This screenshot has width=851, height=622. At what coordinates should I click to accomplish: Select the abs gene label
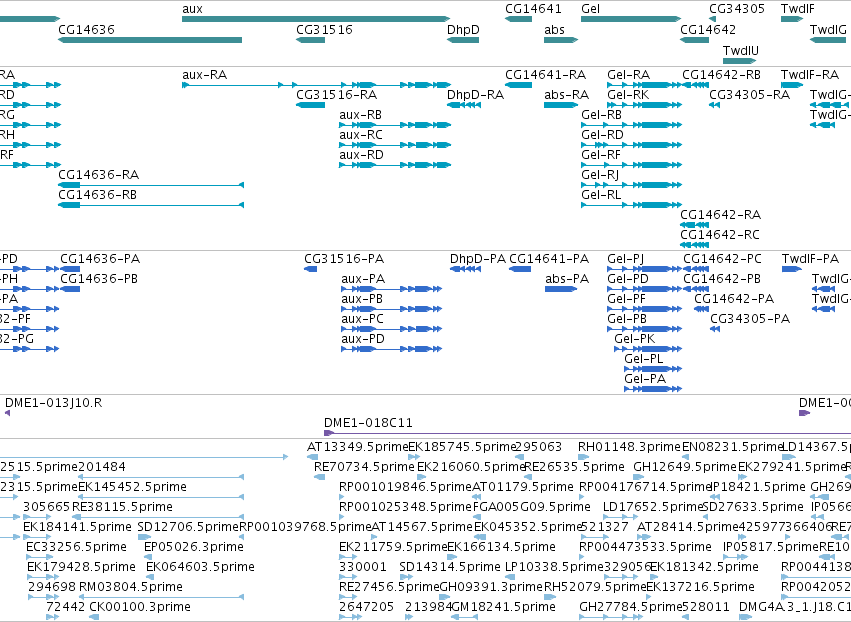[x=554, y=29]
